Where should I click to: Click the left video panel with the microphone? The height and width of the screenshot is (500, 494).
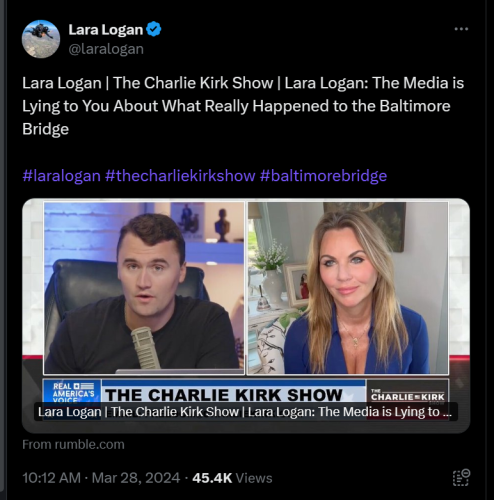coord(144,288)
